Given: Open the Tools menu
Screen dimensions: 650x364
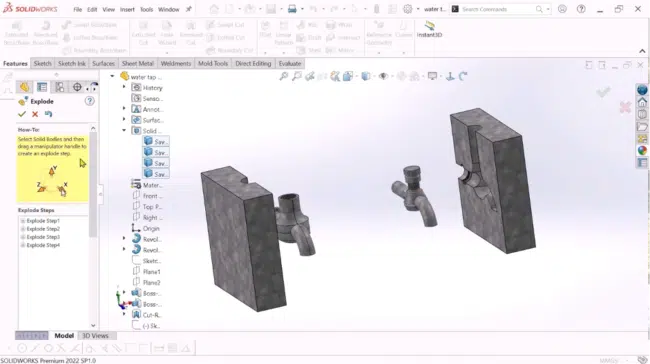Looking at the screenshot, I should [x=146, y=10].
